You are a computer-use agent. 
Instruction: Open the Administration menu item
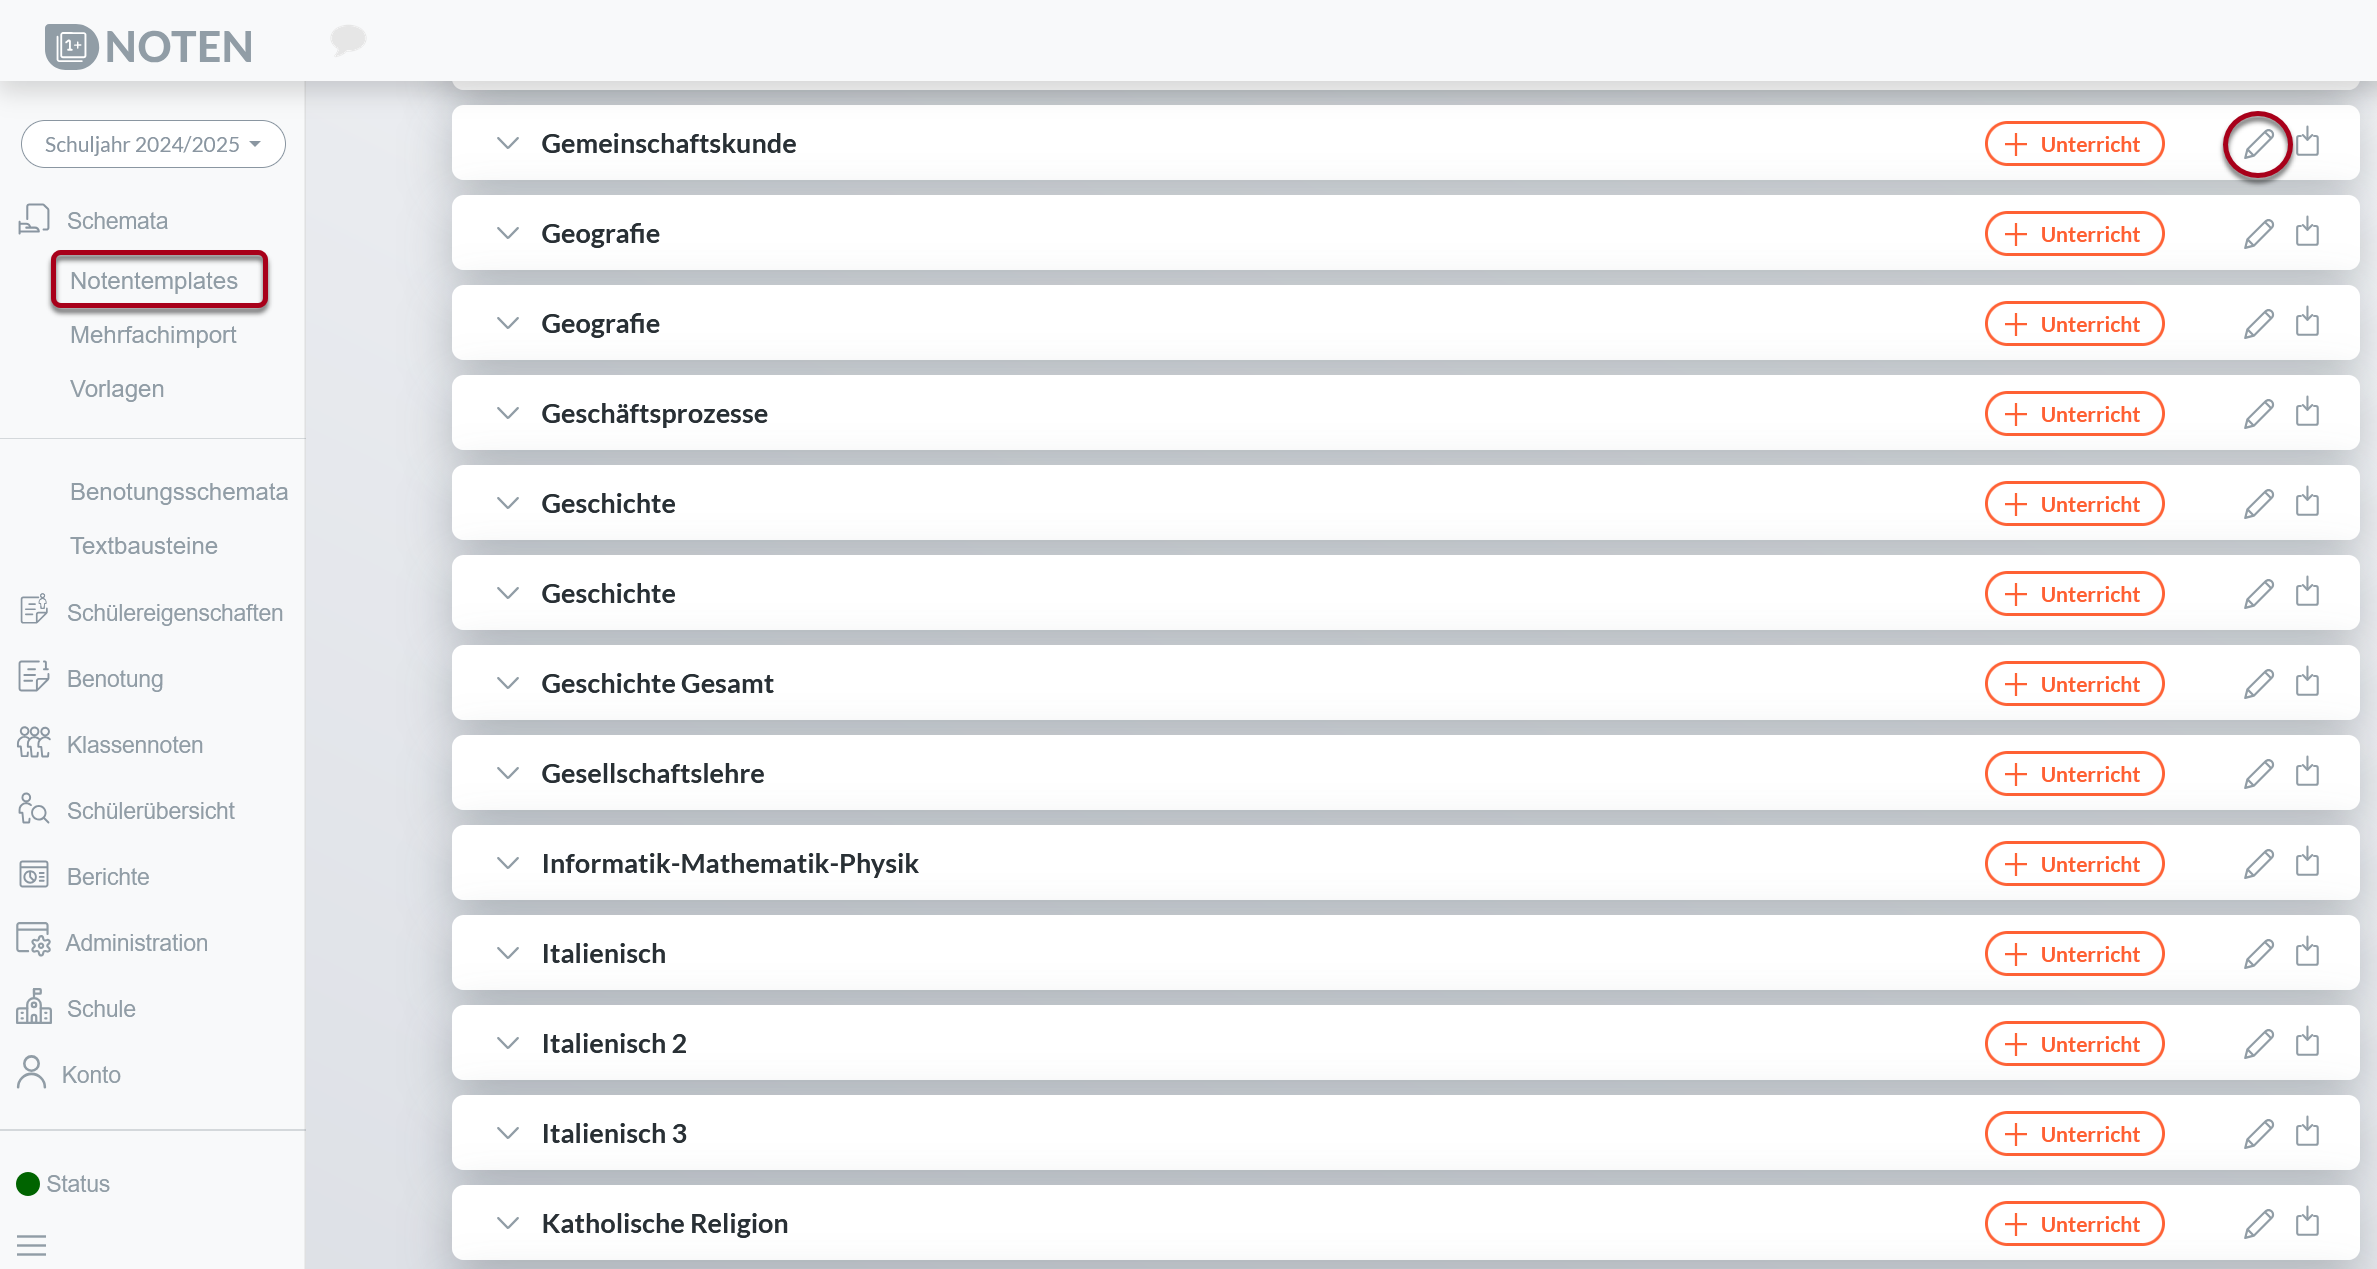(136, 943)
